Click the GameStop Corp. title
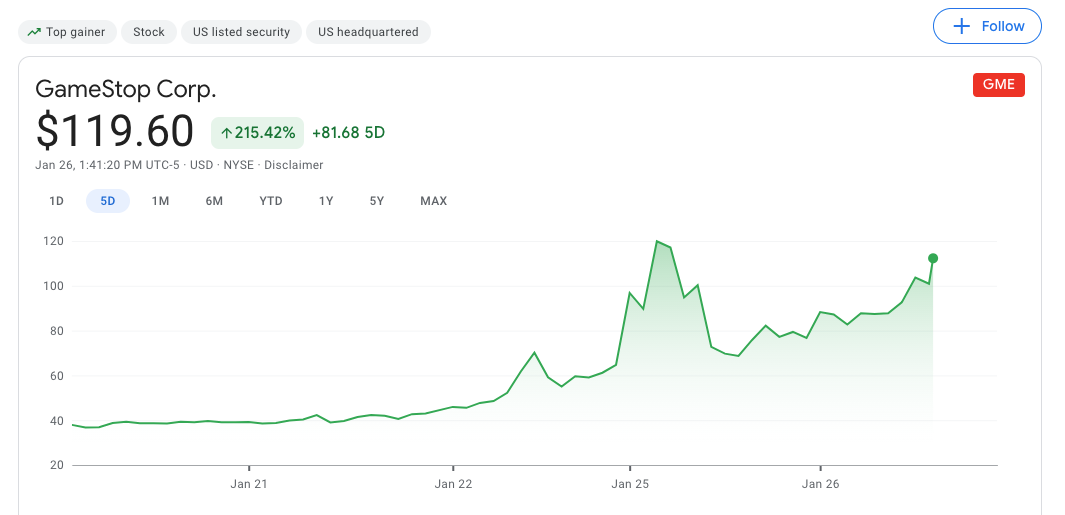This screenshot has height=515, width=1065. [x=126, y=89]
